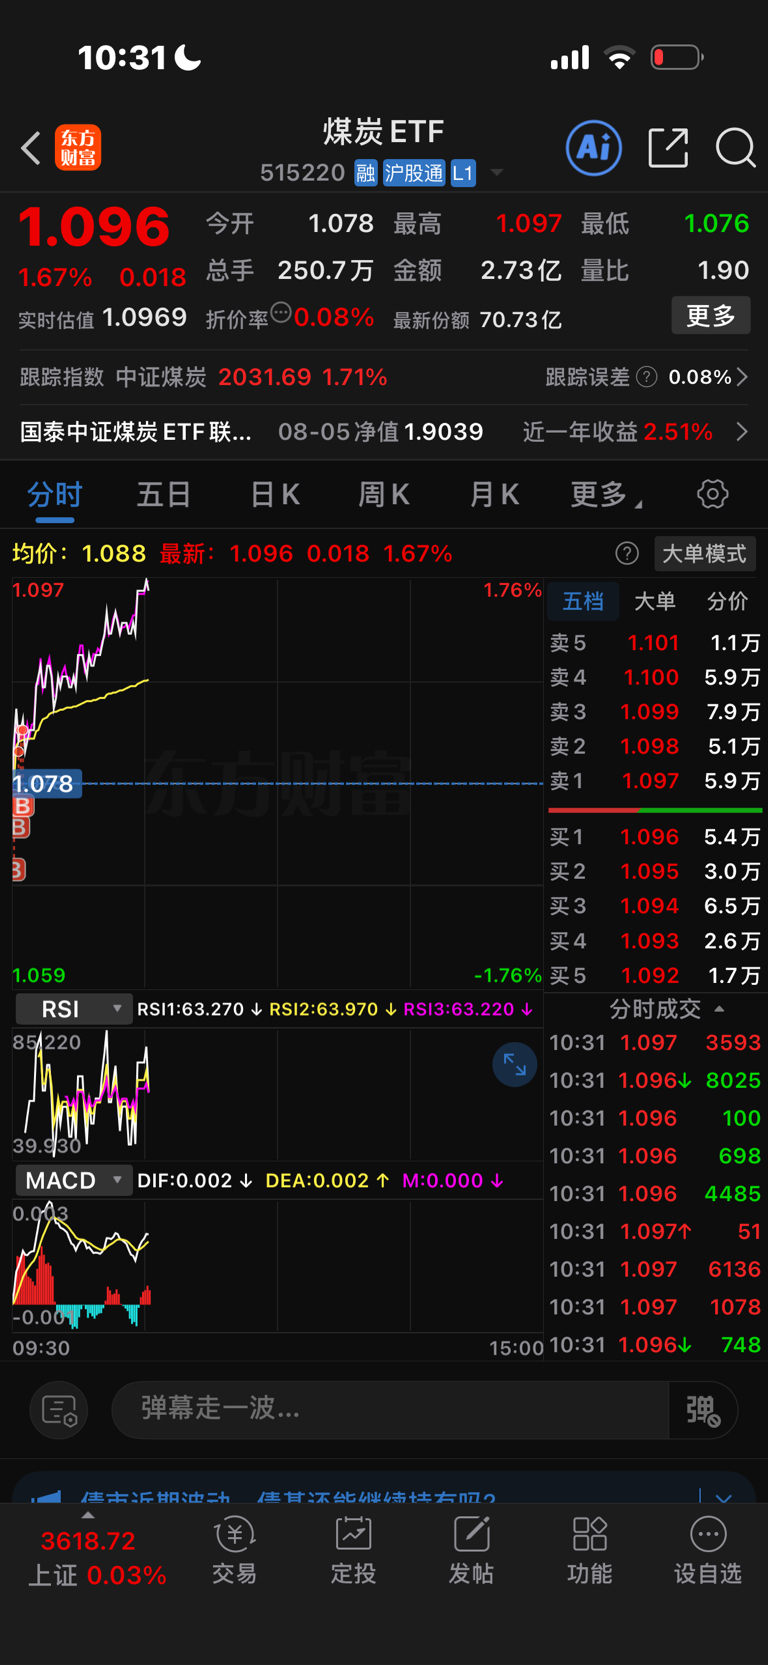Viewport: 769px width, 1665px height.
Task: Select the 大单 tab
Action: pyautogui.click(x=655, y=601)
